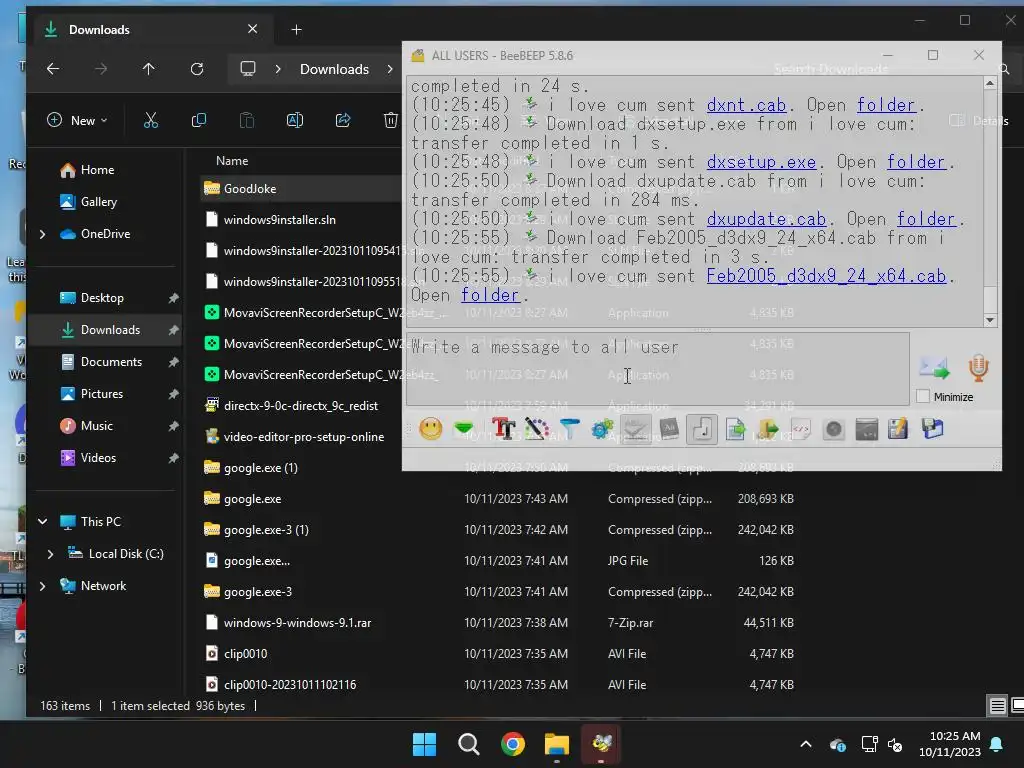Open taskbar Search
This screenshot has height=768, width=1024.
pos(469,744)
